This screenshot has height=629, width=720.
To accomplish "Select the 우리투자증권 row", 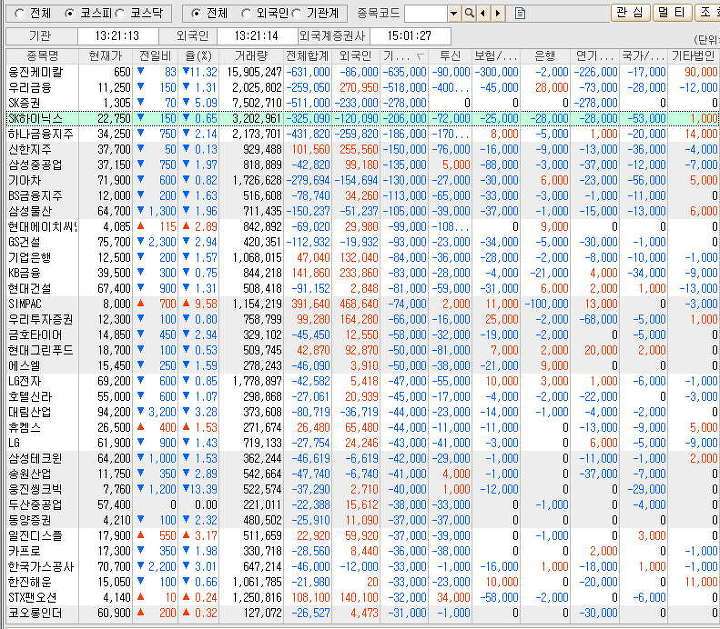I will click(363, 319).
